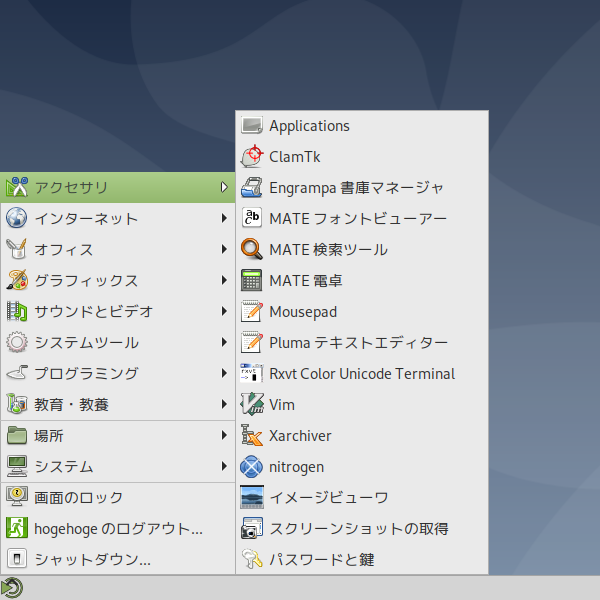Click the Pluma text editor icon
600x600 pixels.
tap(251, 342)
